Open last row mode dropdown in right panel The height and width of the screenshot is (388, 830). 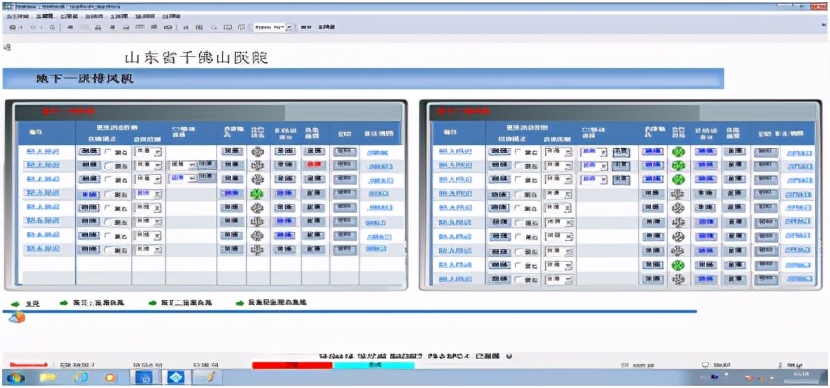pos(558,278)
